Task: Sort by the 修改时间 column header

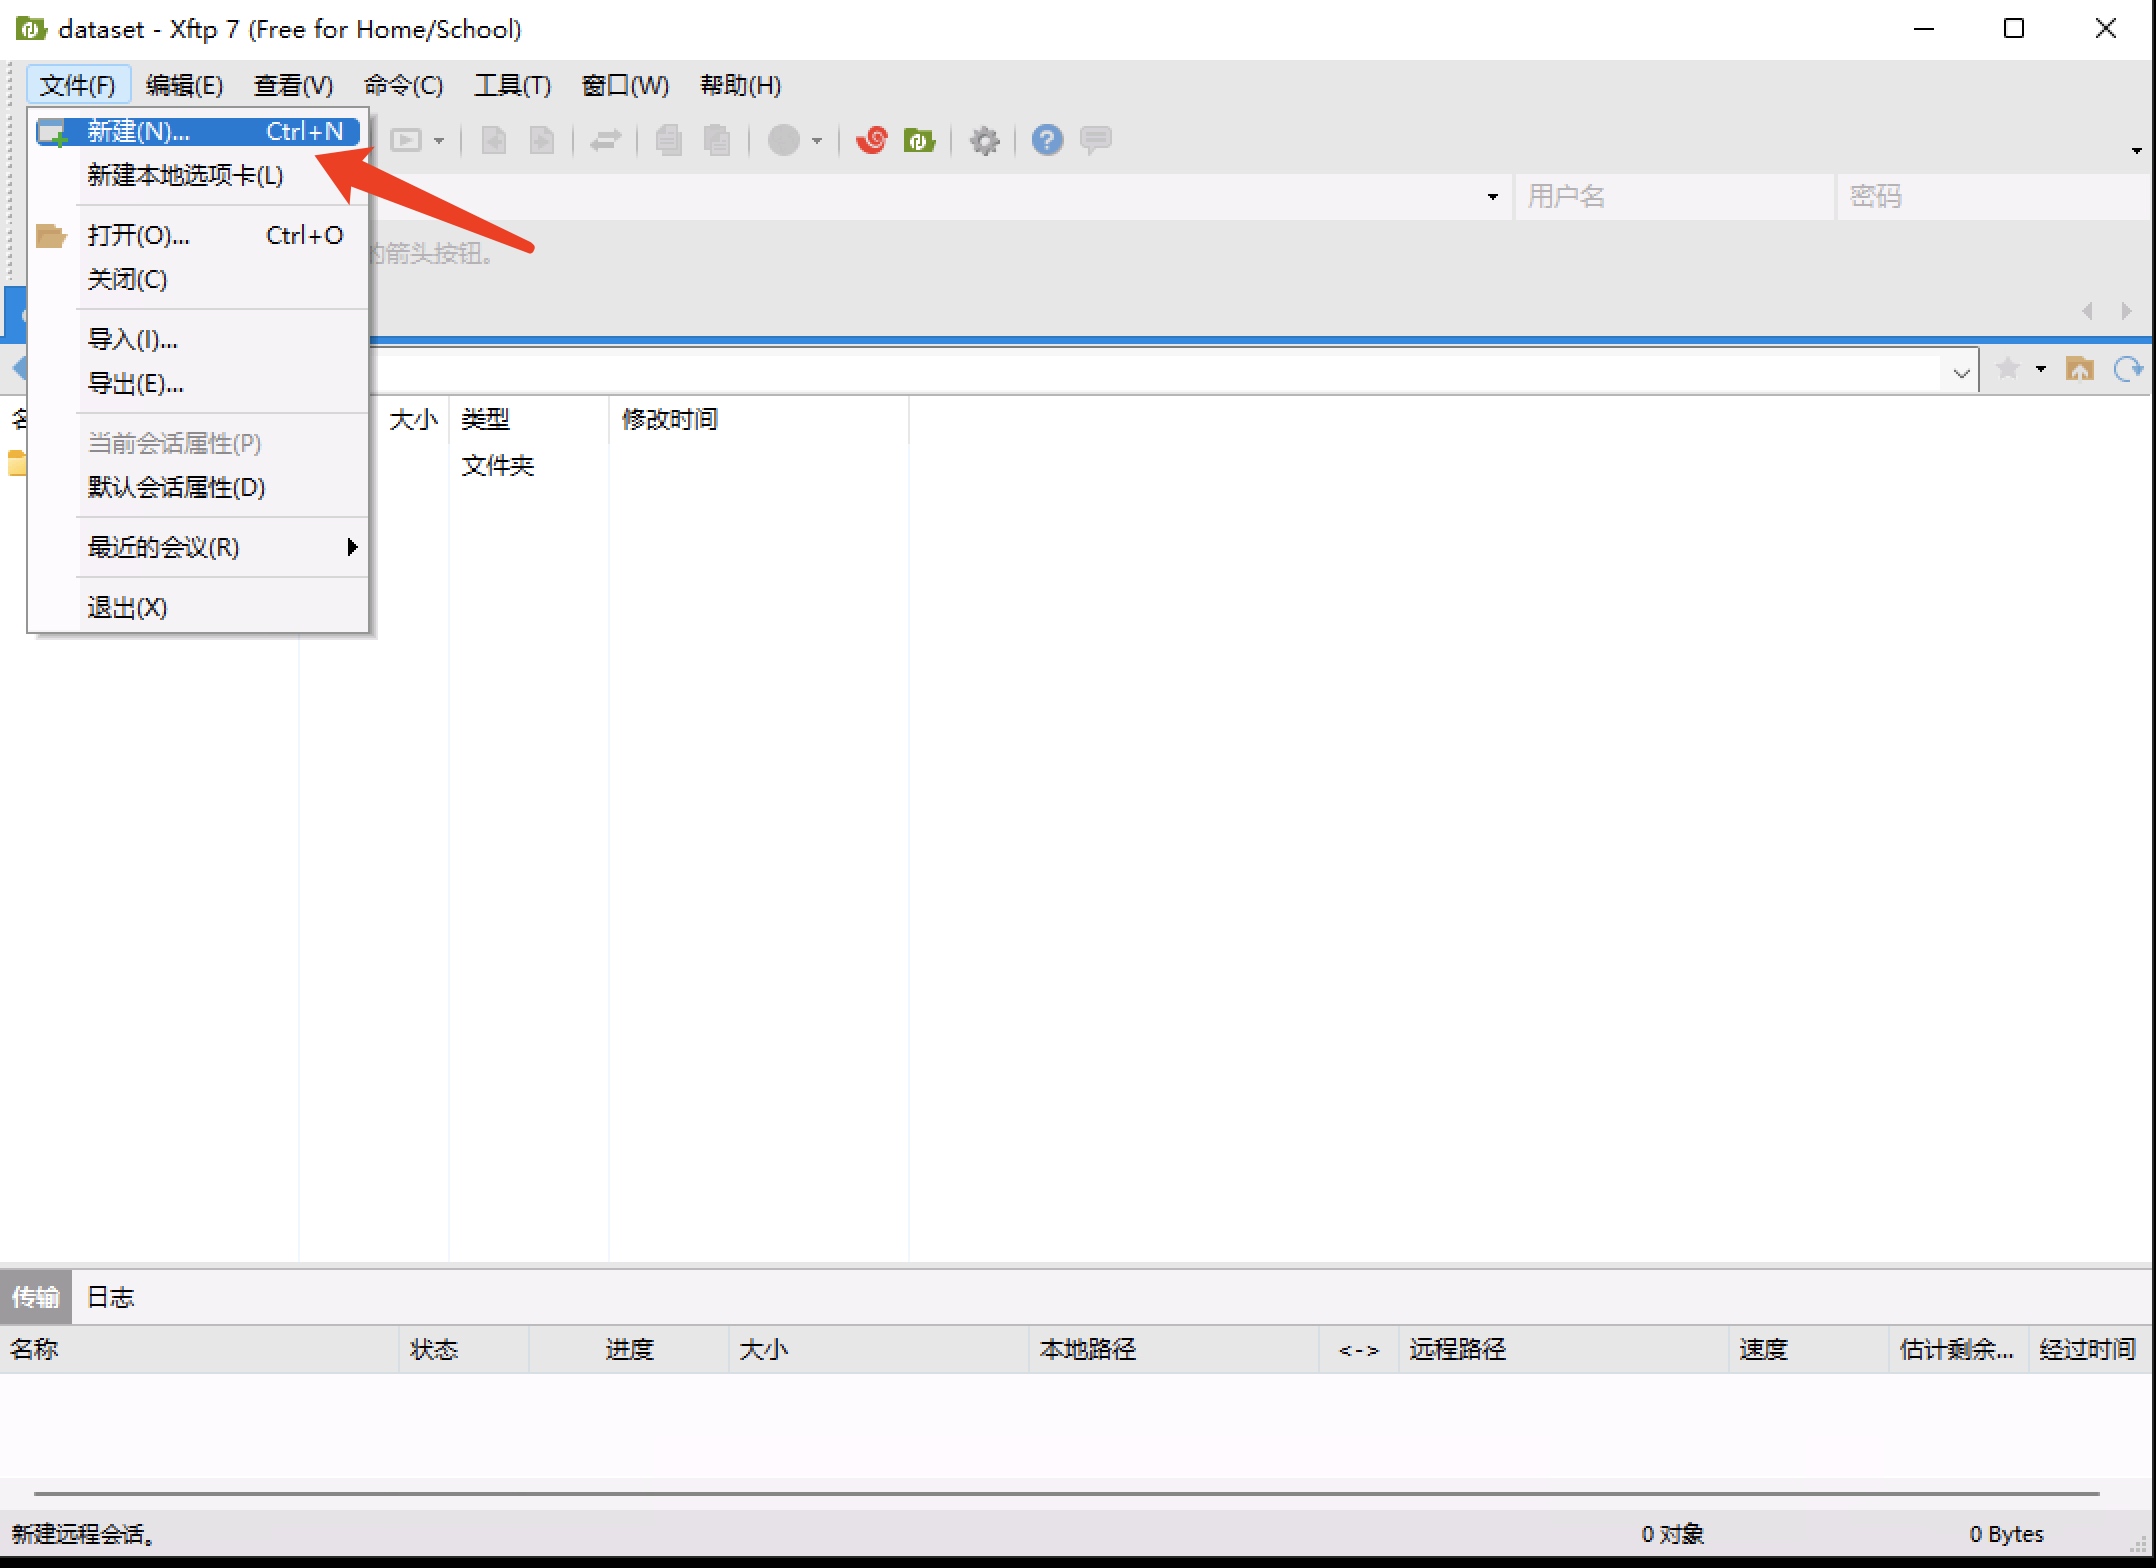Action: coord(670,419)
